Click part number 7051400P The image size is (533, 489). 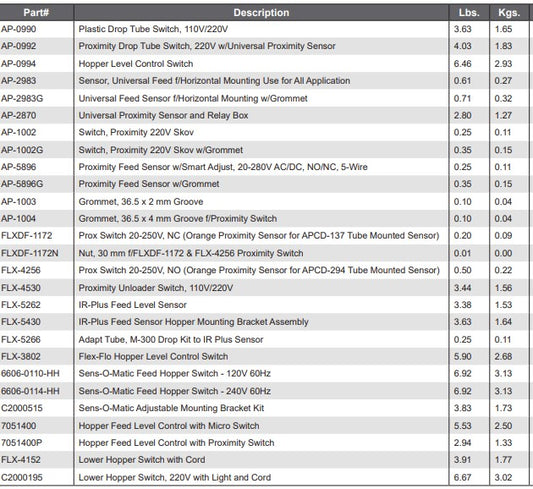(x=22, y=443)
